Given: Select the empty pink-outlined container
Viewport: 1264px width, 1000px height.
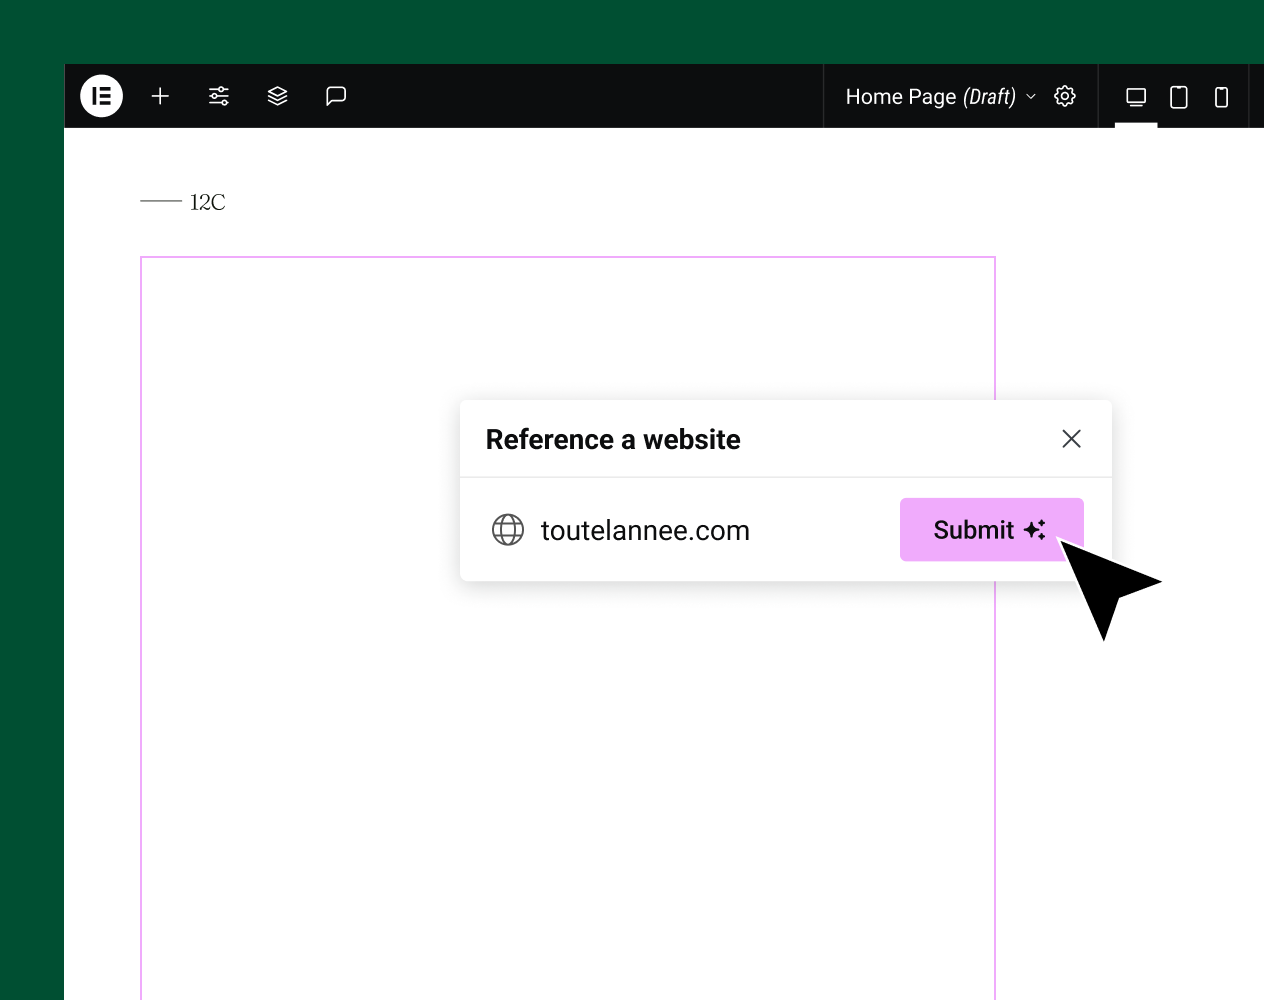Looking at the screenshot, I should (300, 700).
